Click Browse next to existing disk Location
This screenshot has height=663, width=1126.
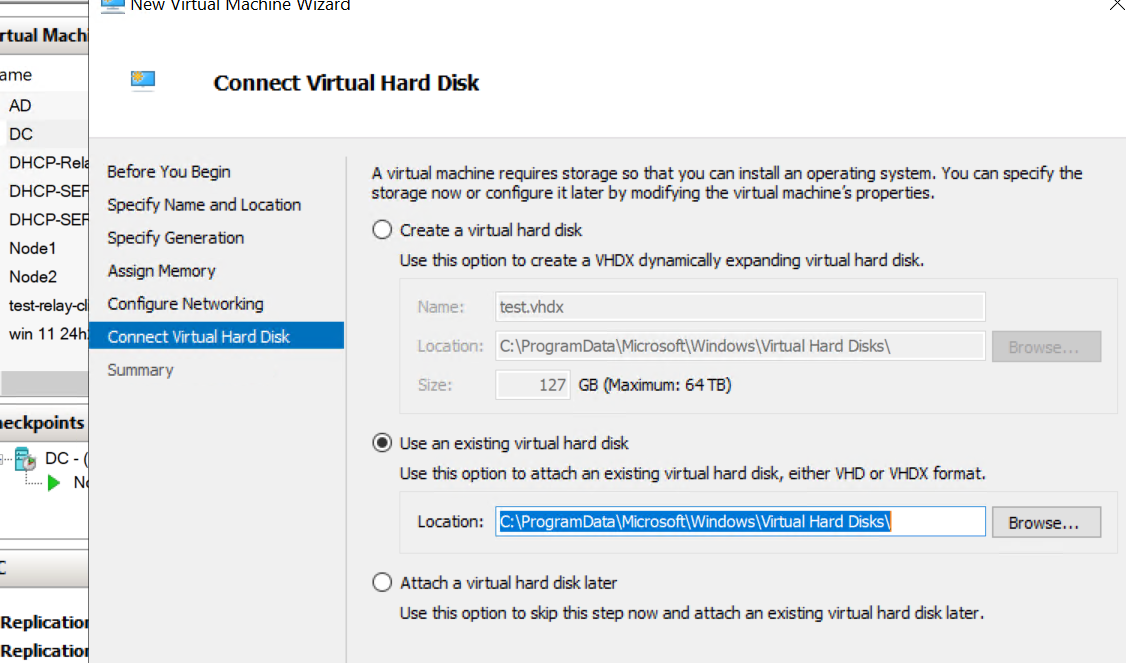point(1046,523)
